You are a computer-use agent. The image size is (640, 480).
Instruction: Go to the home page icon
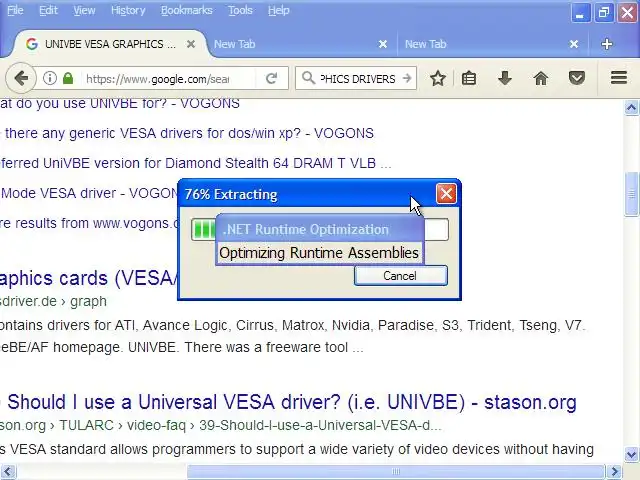pyautogui.click(x=541, y=78)
